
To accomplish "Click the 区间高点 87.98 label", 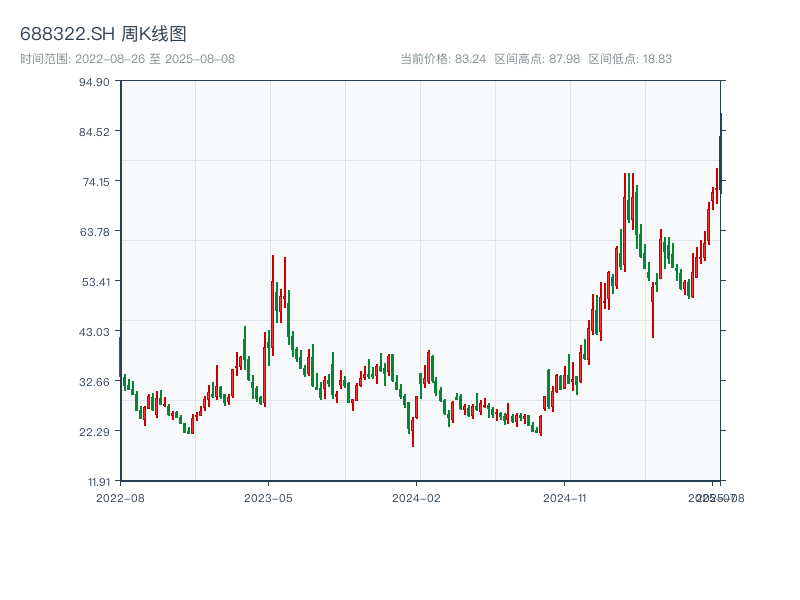I will pyautogui.click(x=537, y=59).
